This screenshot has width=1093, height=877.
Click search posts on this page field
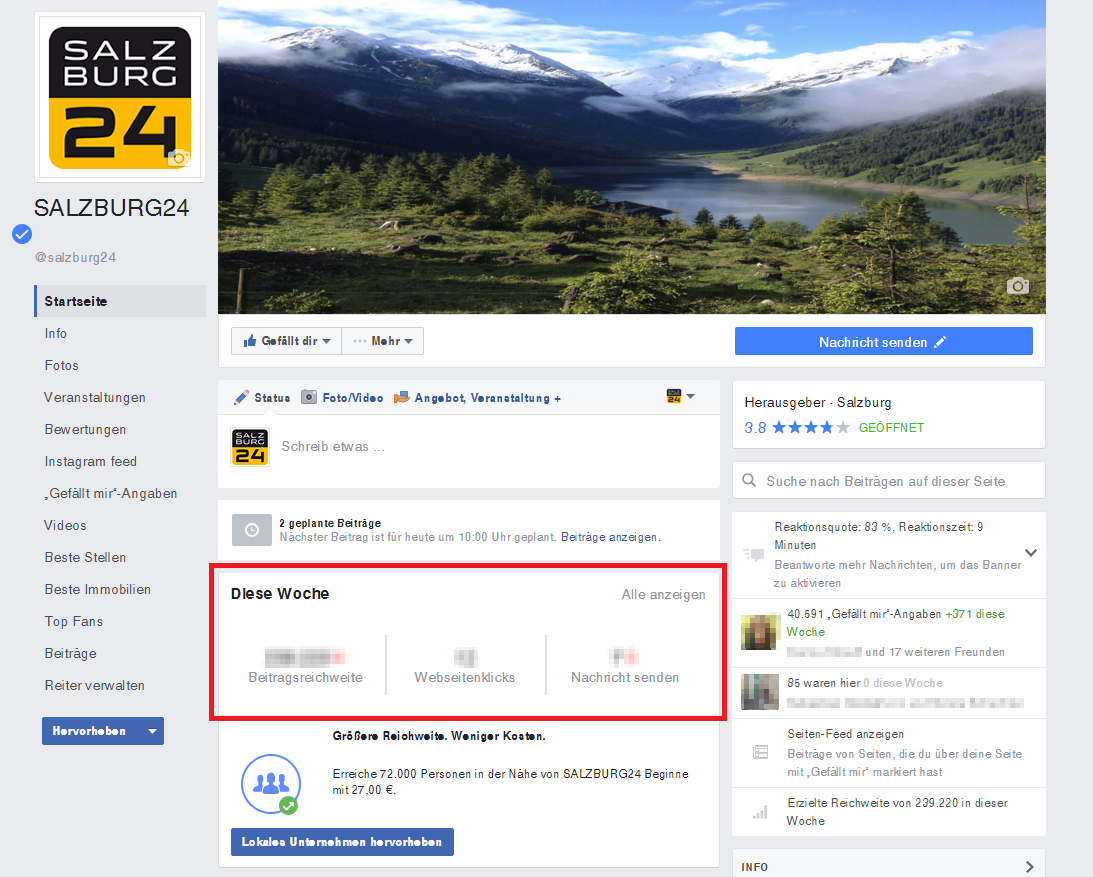889,480
